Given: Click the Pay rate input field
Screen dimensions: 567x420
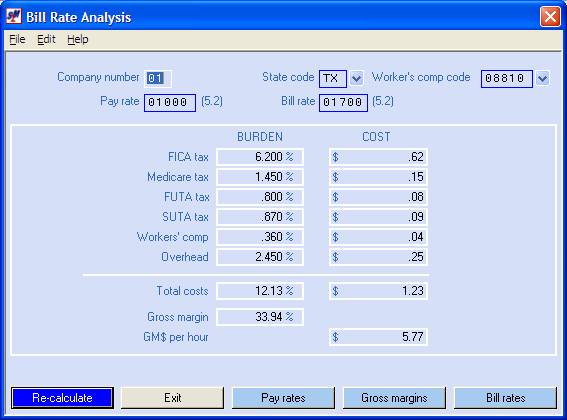Looking at the screenshot, I should pyautogui.click(x=170, y=103).
